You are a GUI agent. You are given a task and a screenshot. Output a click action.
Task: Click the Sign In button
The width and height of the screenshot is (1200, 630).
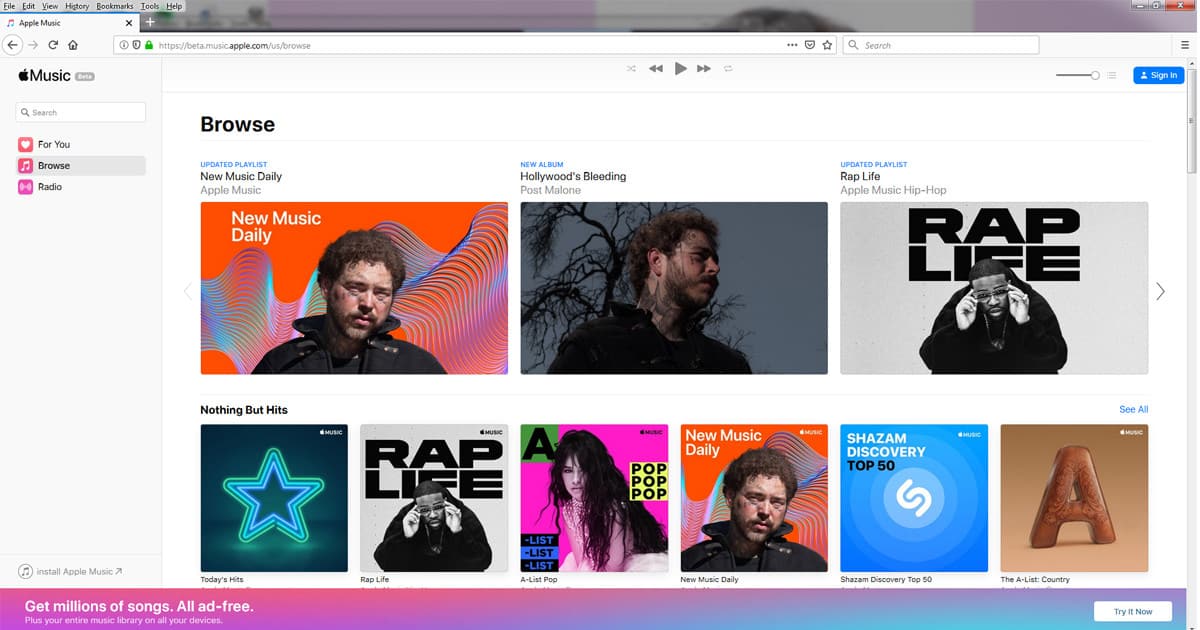[x=1158, y=75]
